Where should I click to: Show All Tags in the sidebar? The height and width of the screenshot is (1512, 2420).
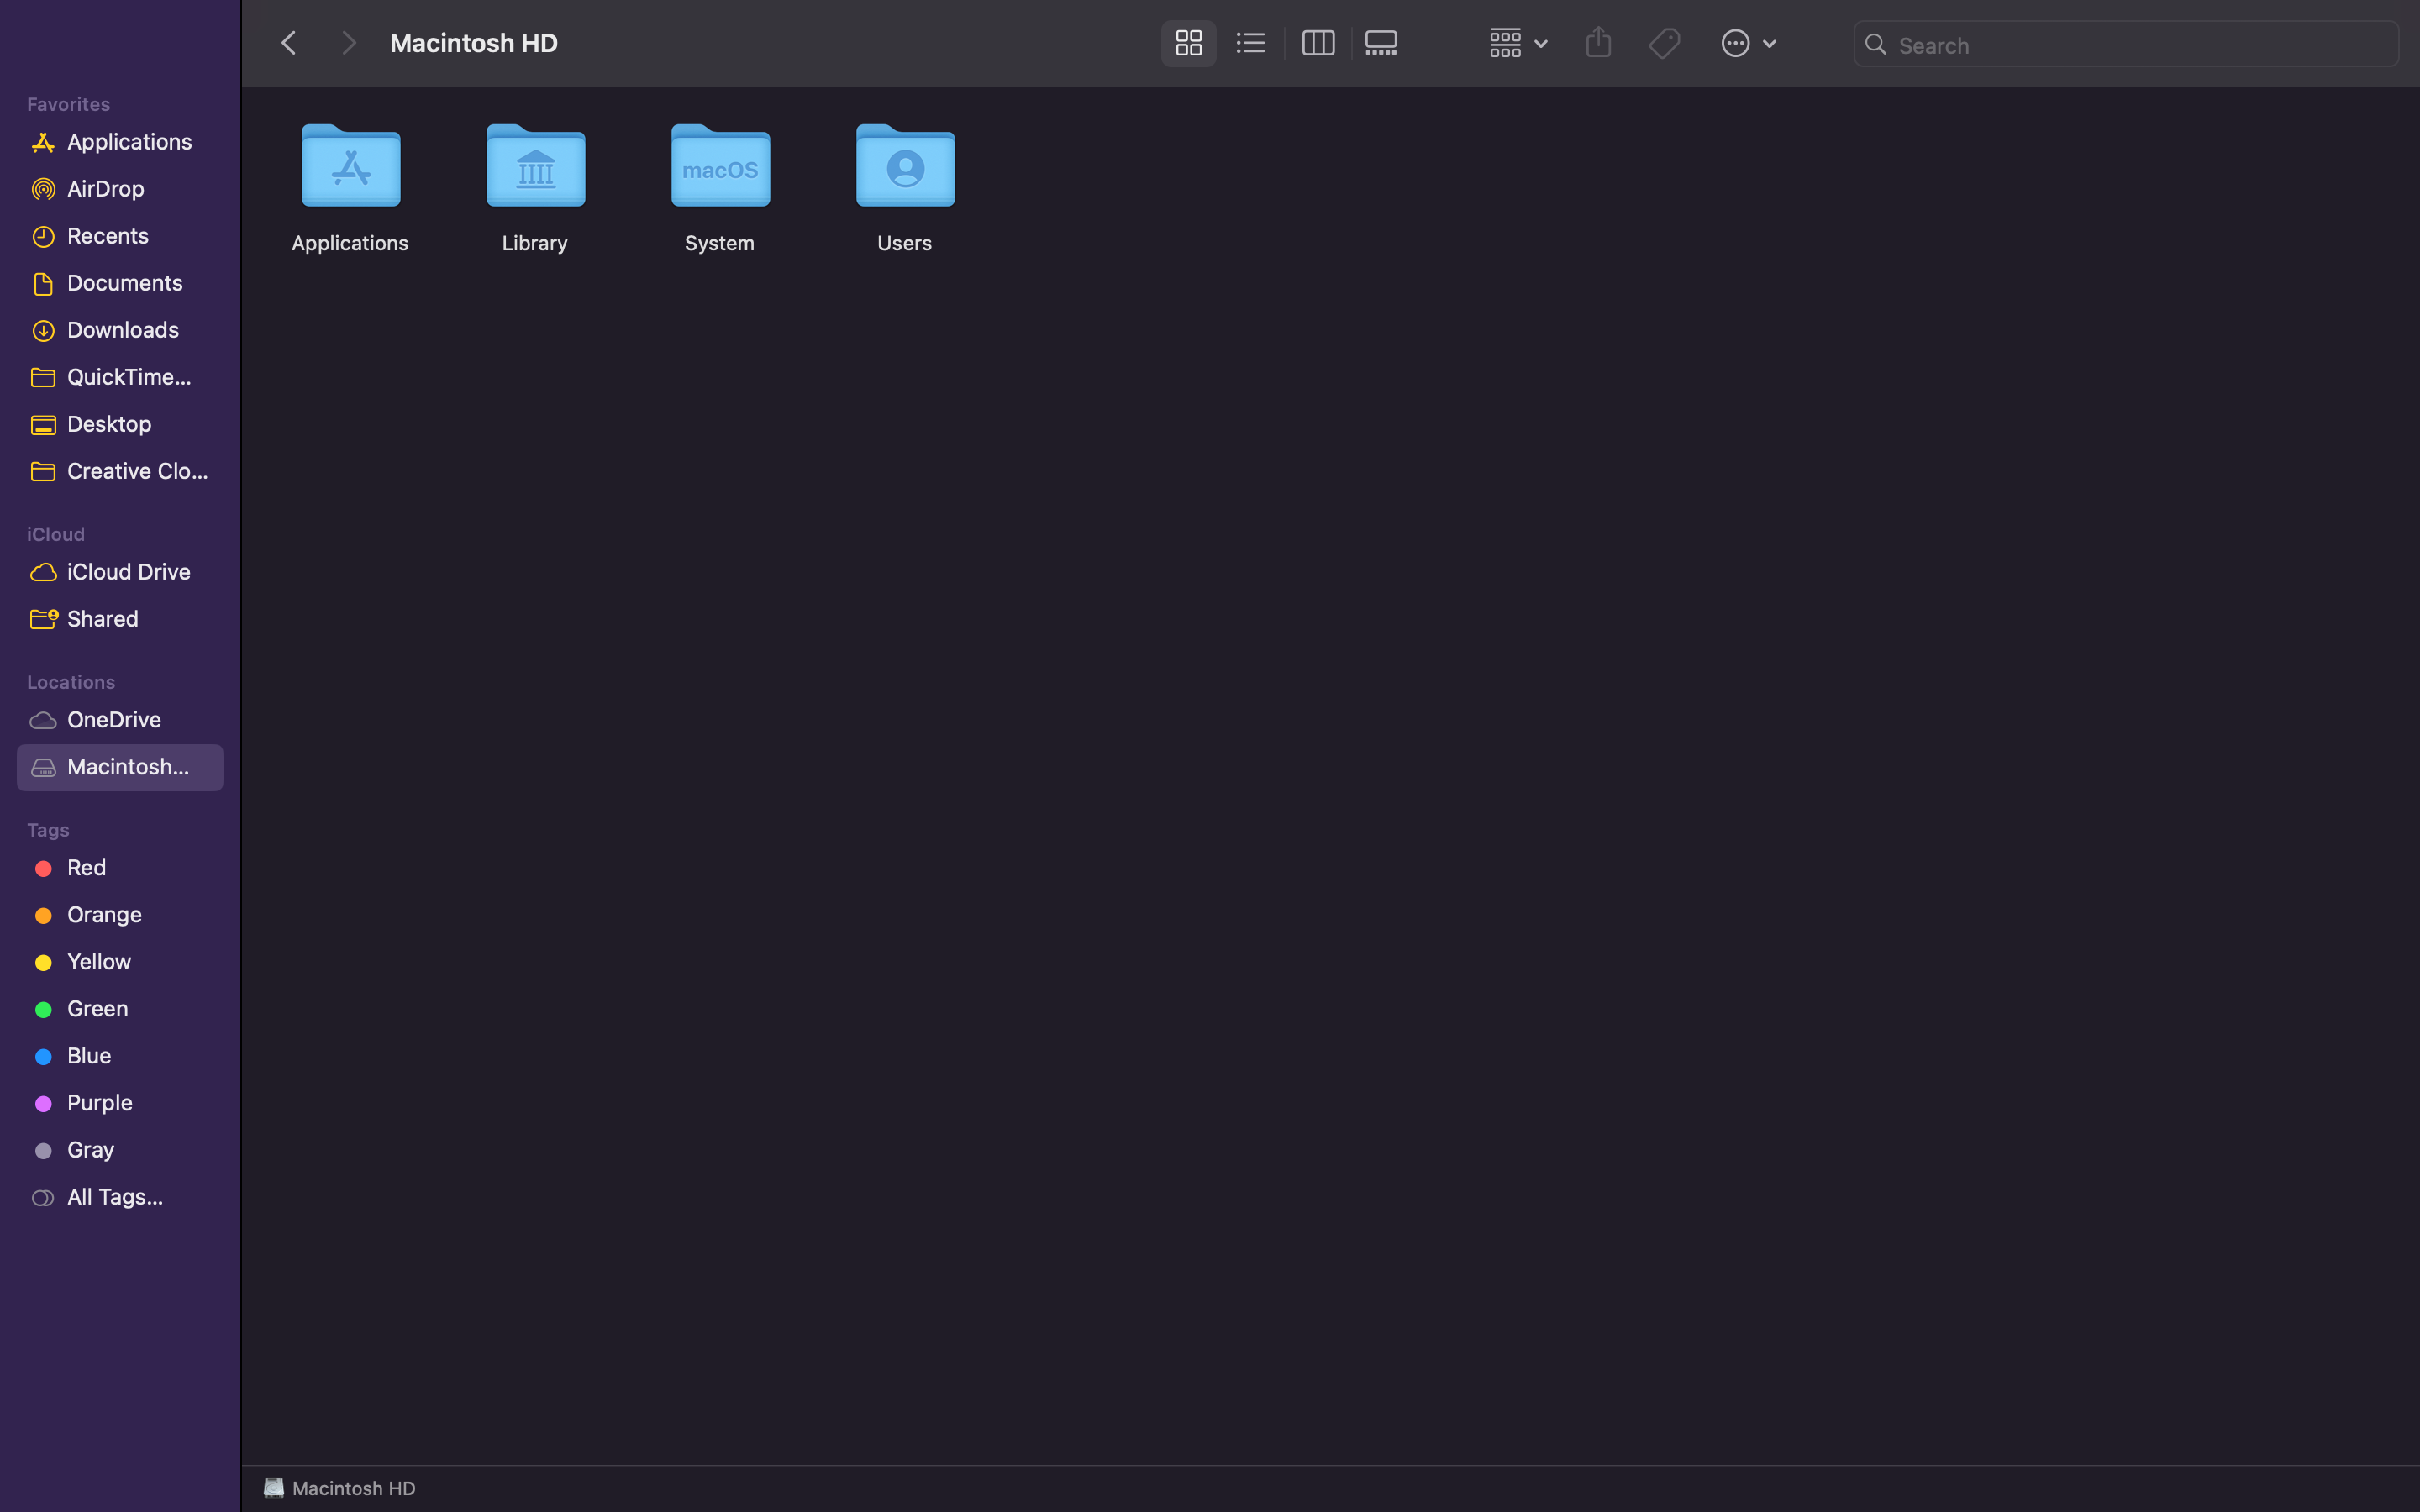[120, 1197]
